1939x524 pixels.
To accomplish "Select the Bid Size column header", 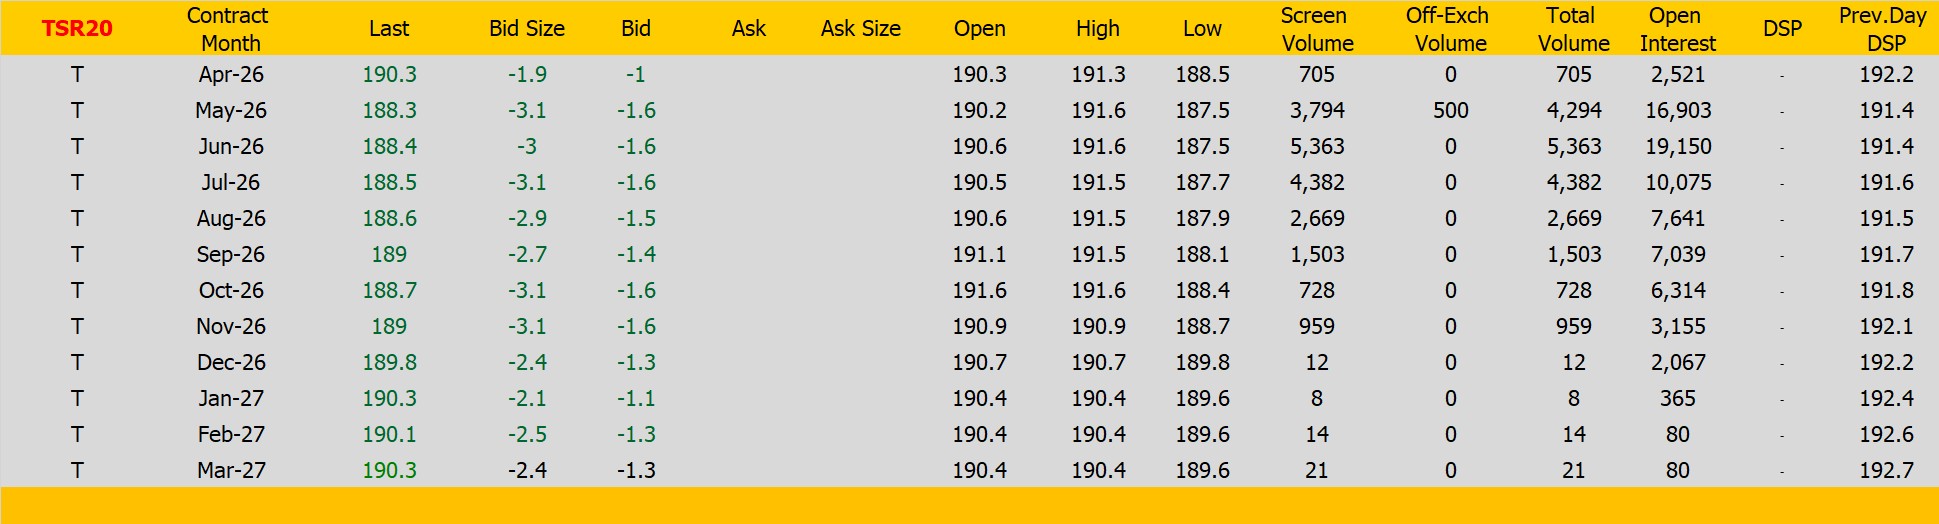I will pyautogui.click(x=527, y=29).
